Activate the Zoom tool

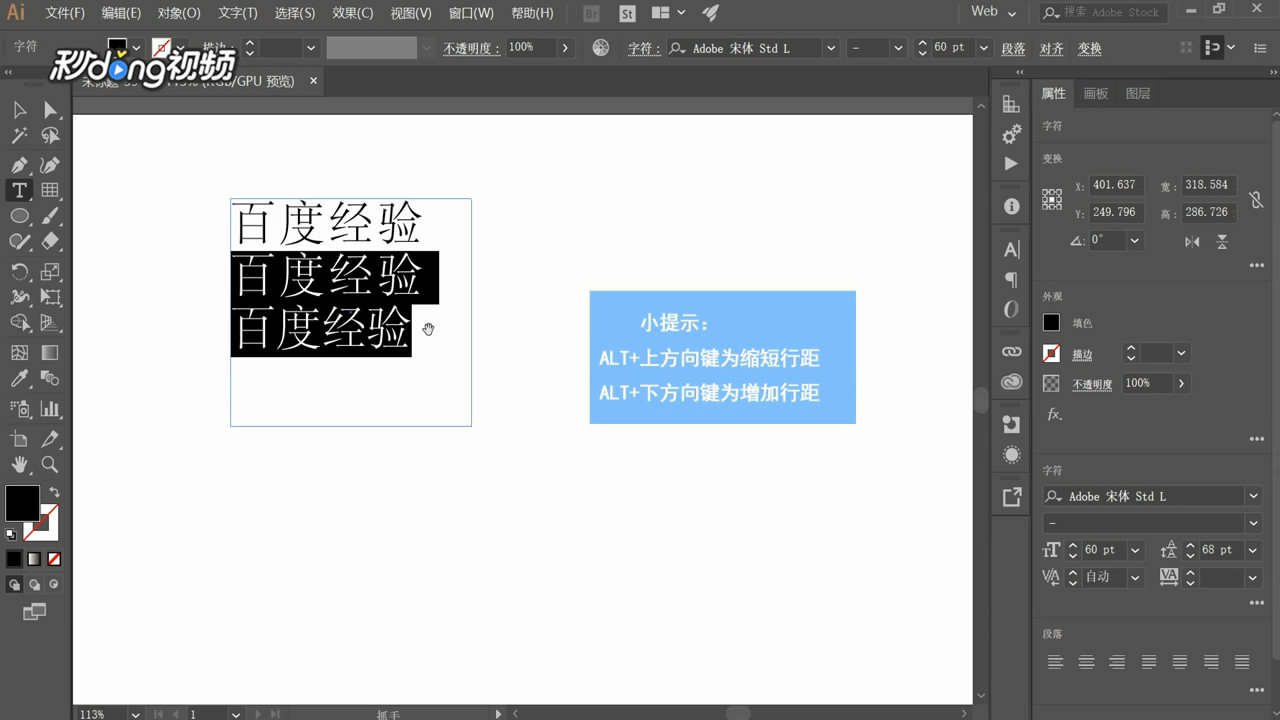(47, 464)
